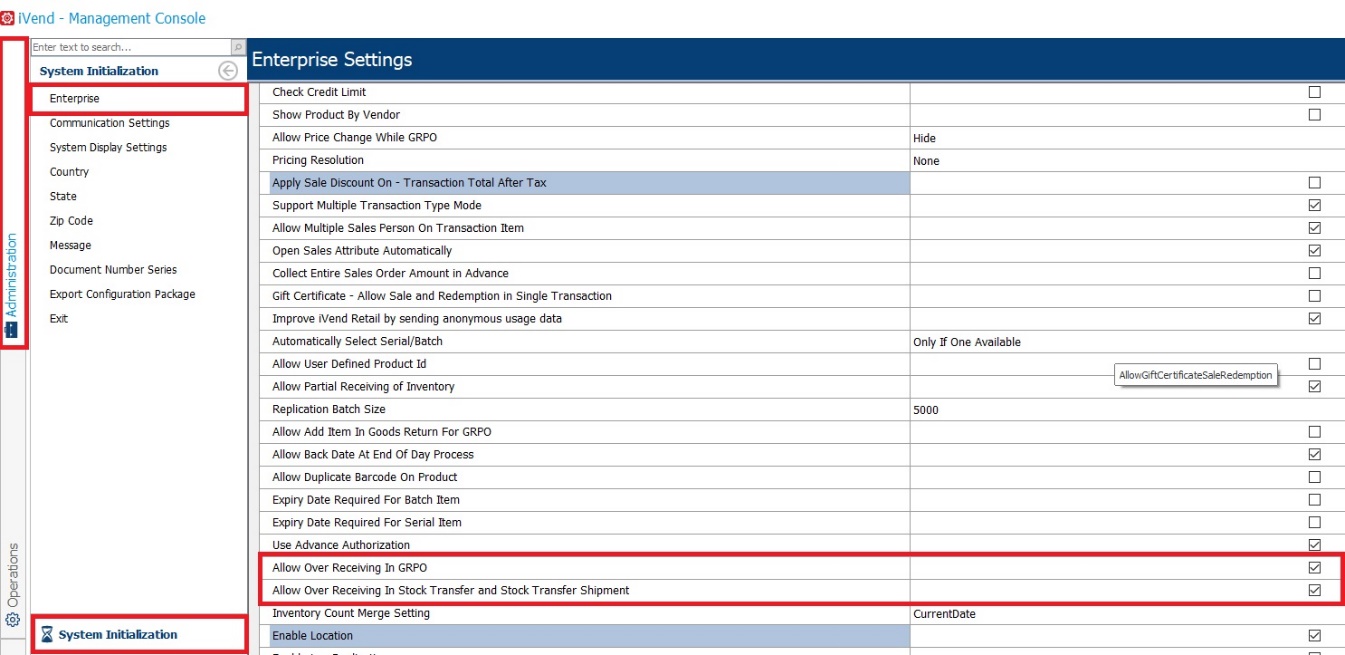Viewport: 1345px width, 655px height.
Task: Click the search magnifier icon in sidebar
Action: (x=238, y=47)
